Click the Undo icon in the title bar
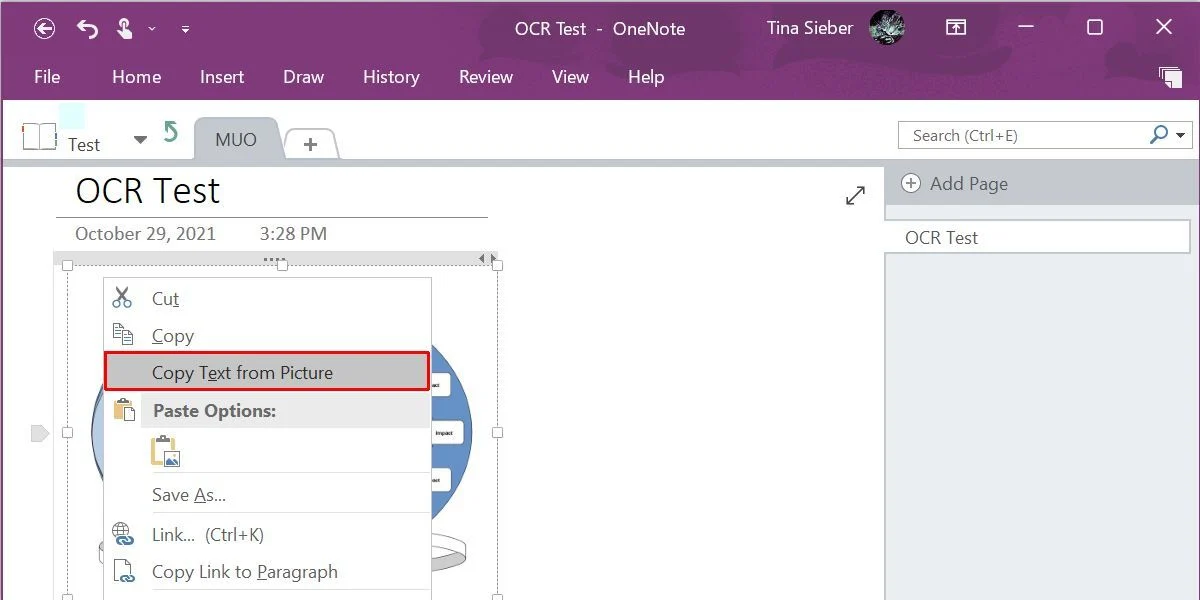The width and height of the screenshot is (1200, 600). pyautogui.click(x=87, y=29)
